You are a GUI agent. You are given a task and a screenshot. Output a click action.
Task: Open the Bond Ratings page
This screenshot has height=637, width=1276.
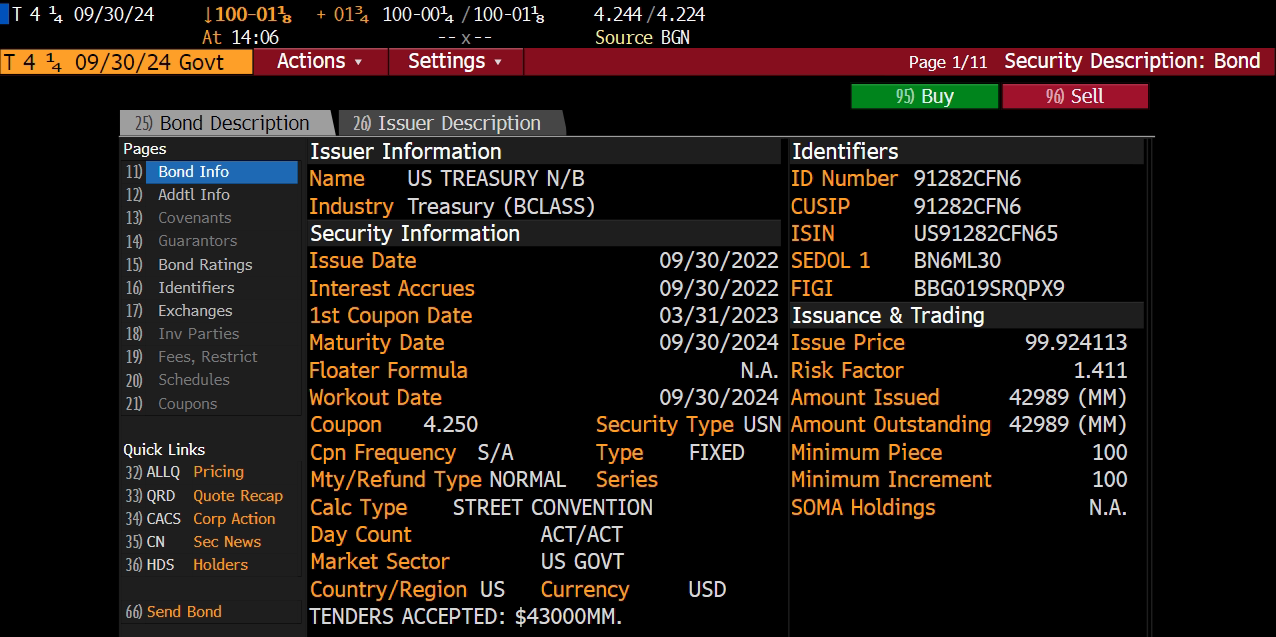(205, 265)
